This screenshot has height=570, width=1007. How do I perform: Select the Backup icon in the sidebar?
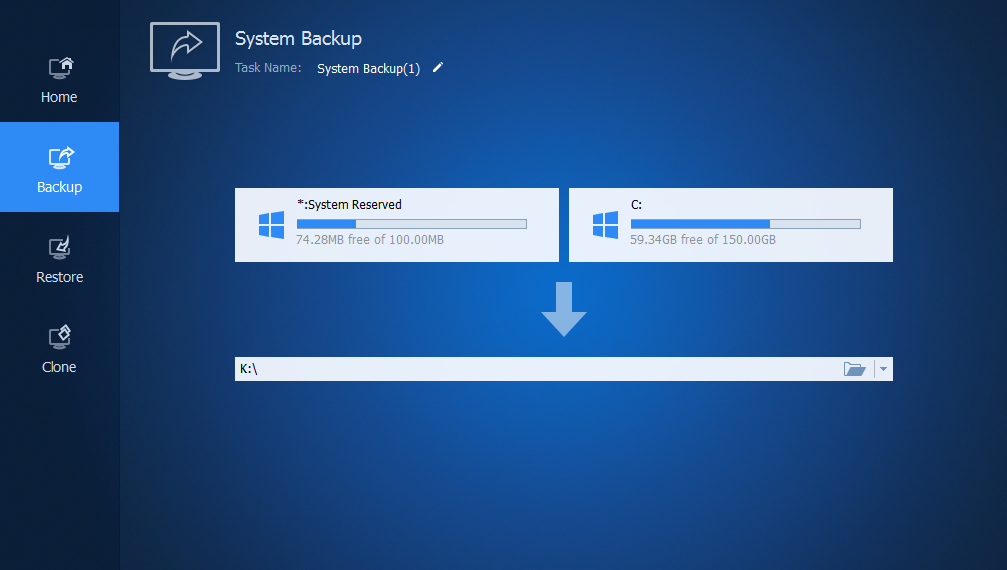click(x=60, y=158)
